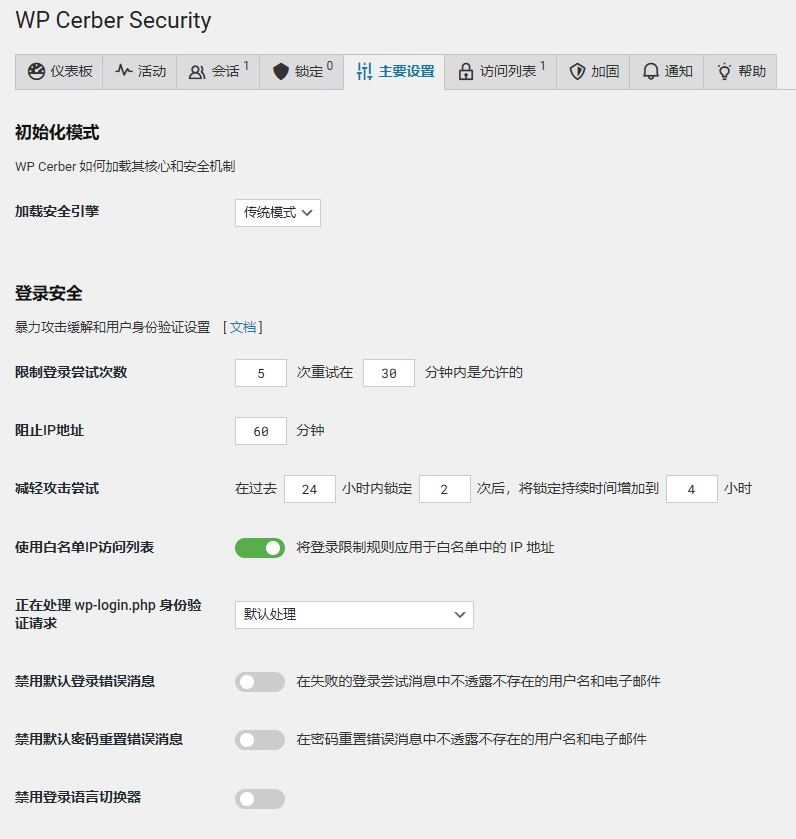796x839 pixels.
Task: Click the access lists padlock icon
Action: tap(465, 71)
